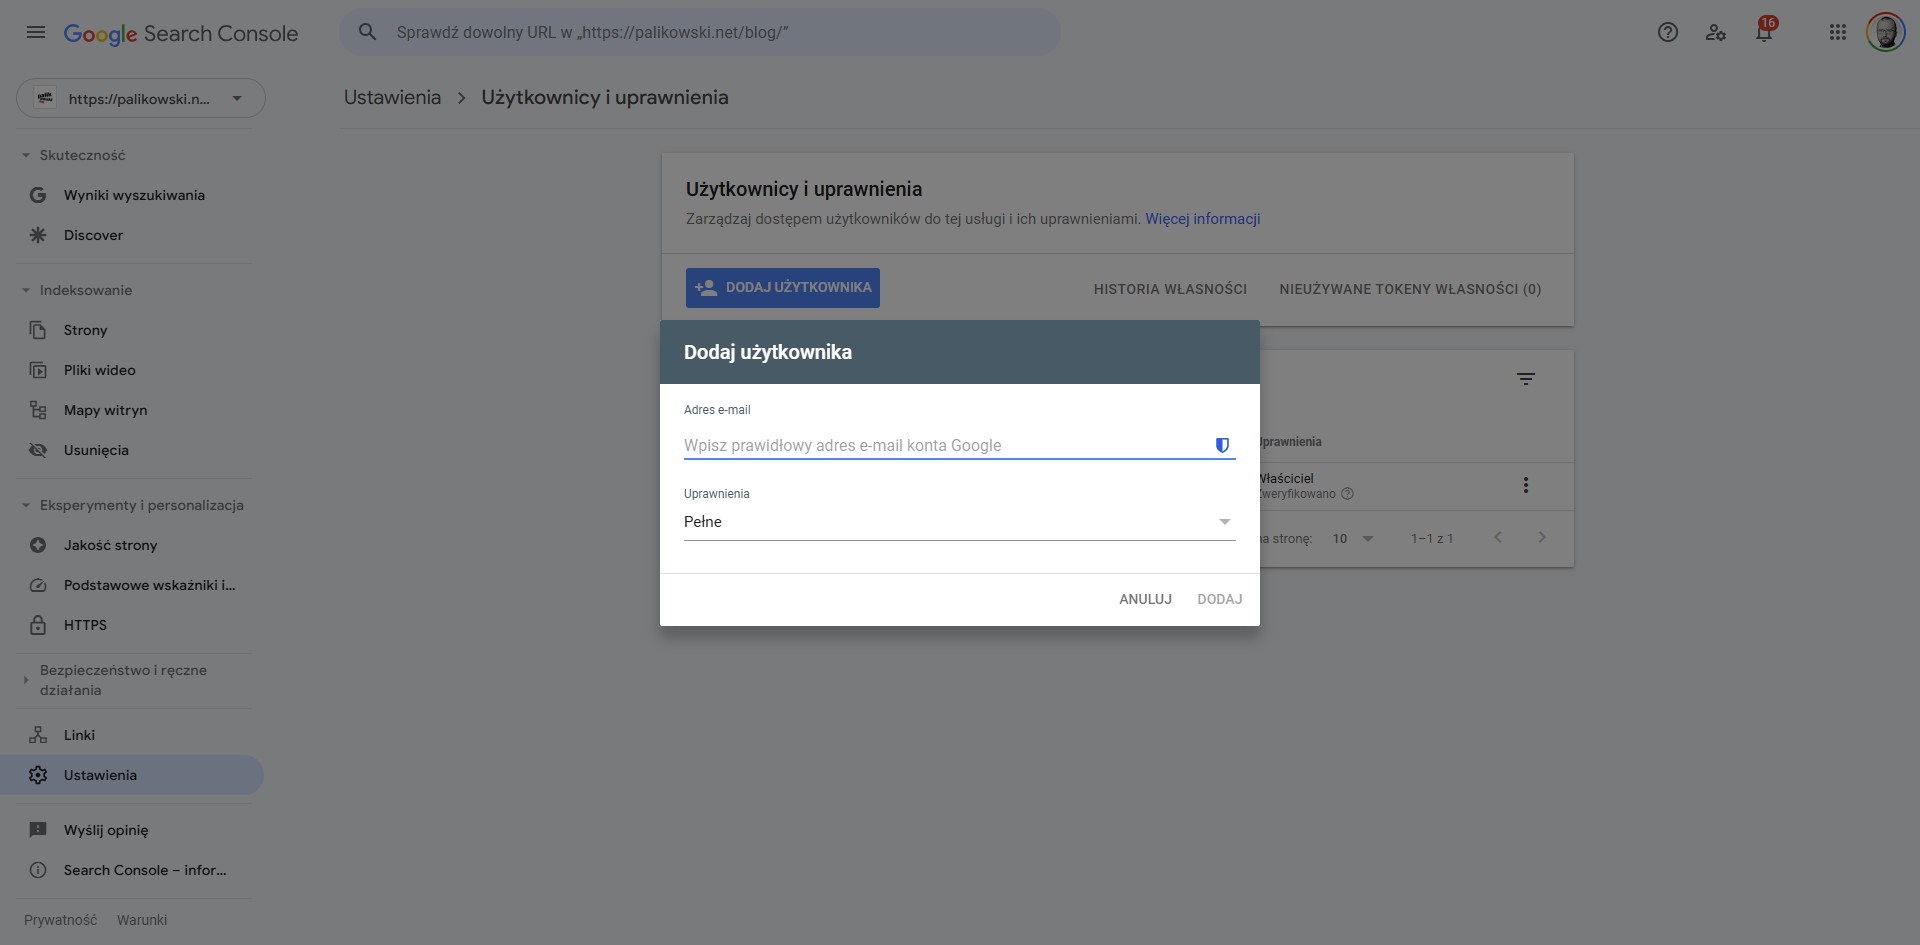Screen dimensions: 1920x945
Task: Open the Więcej informacji link
Action: [1202, 219]
